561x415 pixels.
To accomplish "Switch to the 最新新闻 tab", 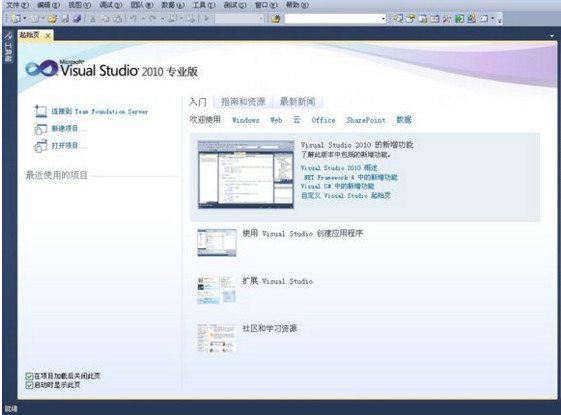I will 298,102.
